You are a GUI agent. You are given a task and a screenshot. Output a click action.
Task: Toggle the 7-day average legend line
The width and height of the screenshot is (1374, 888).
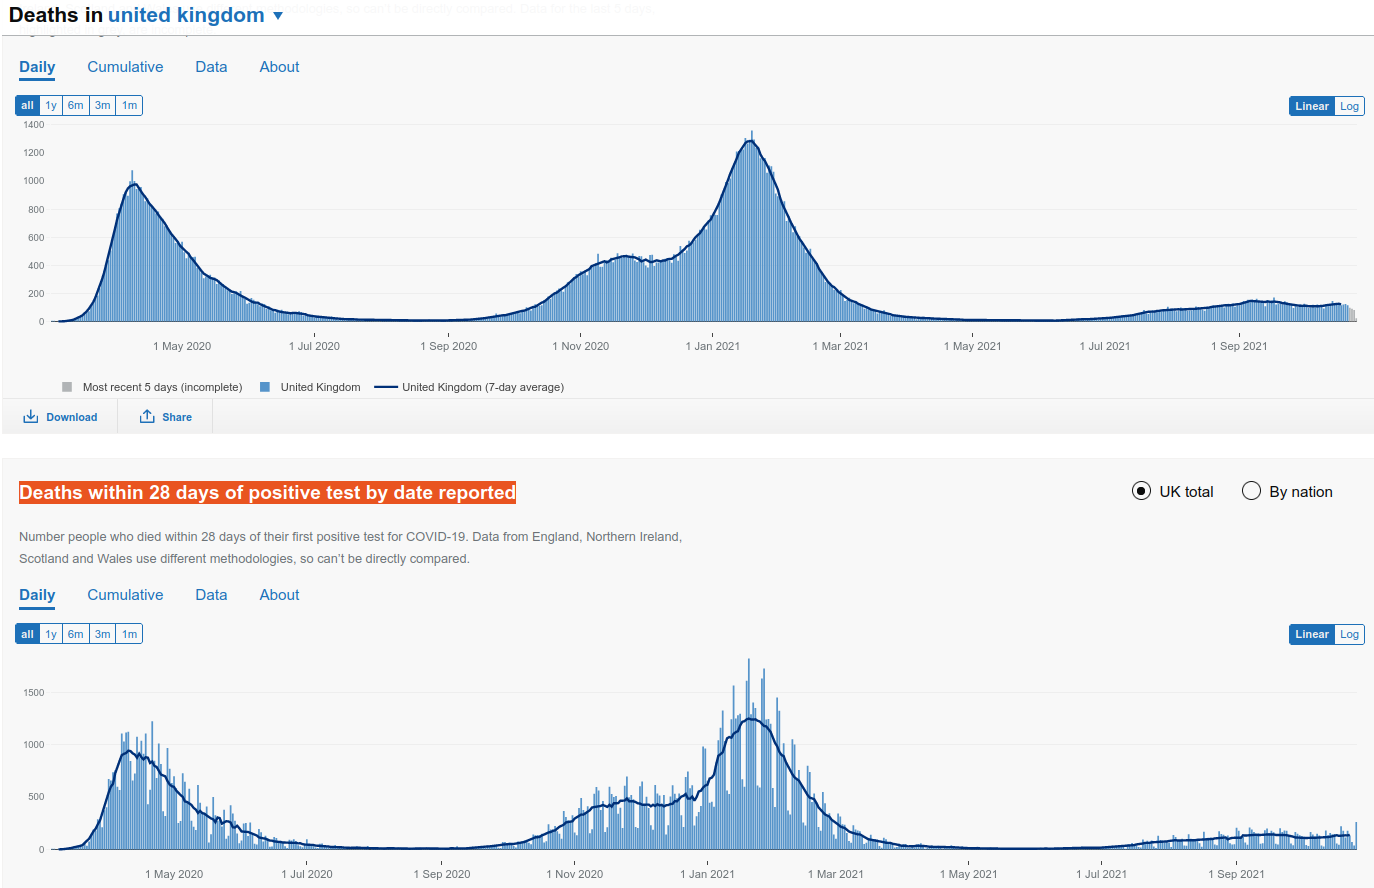point(386,387)
